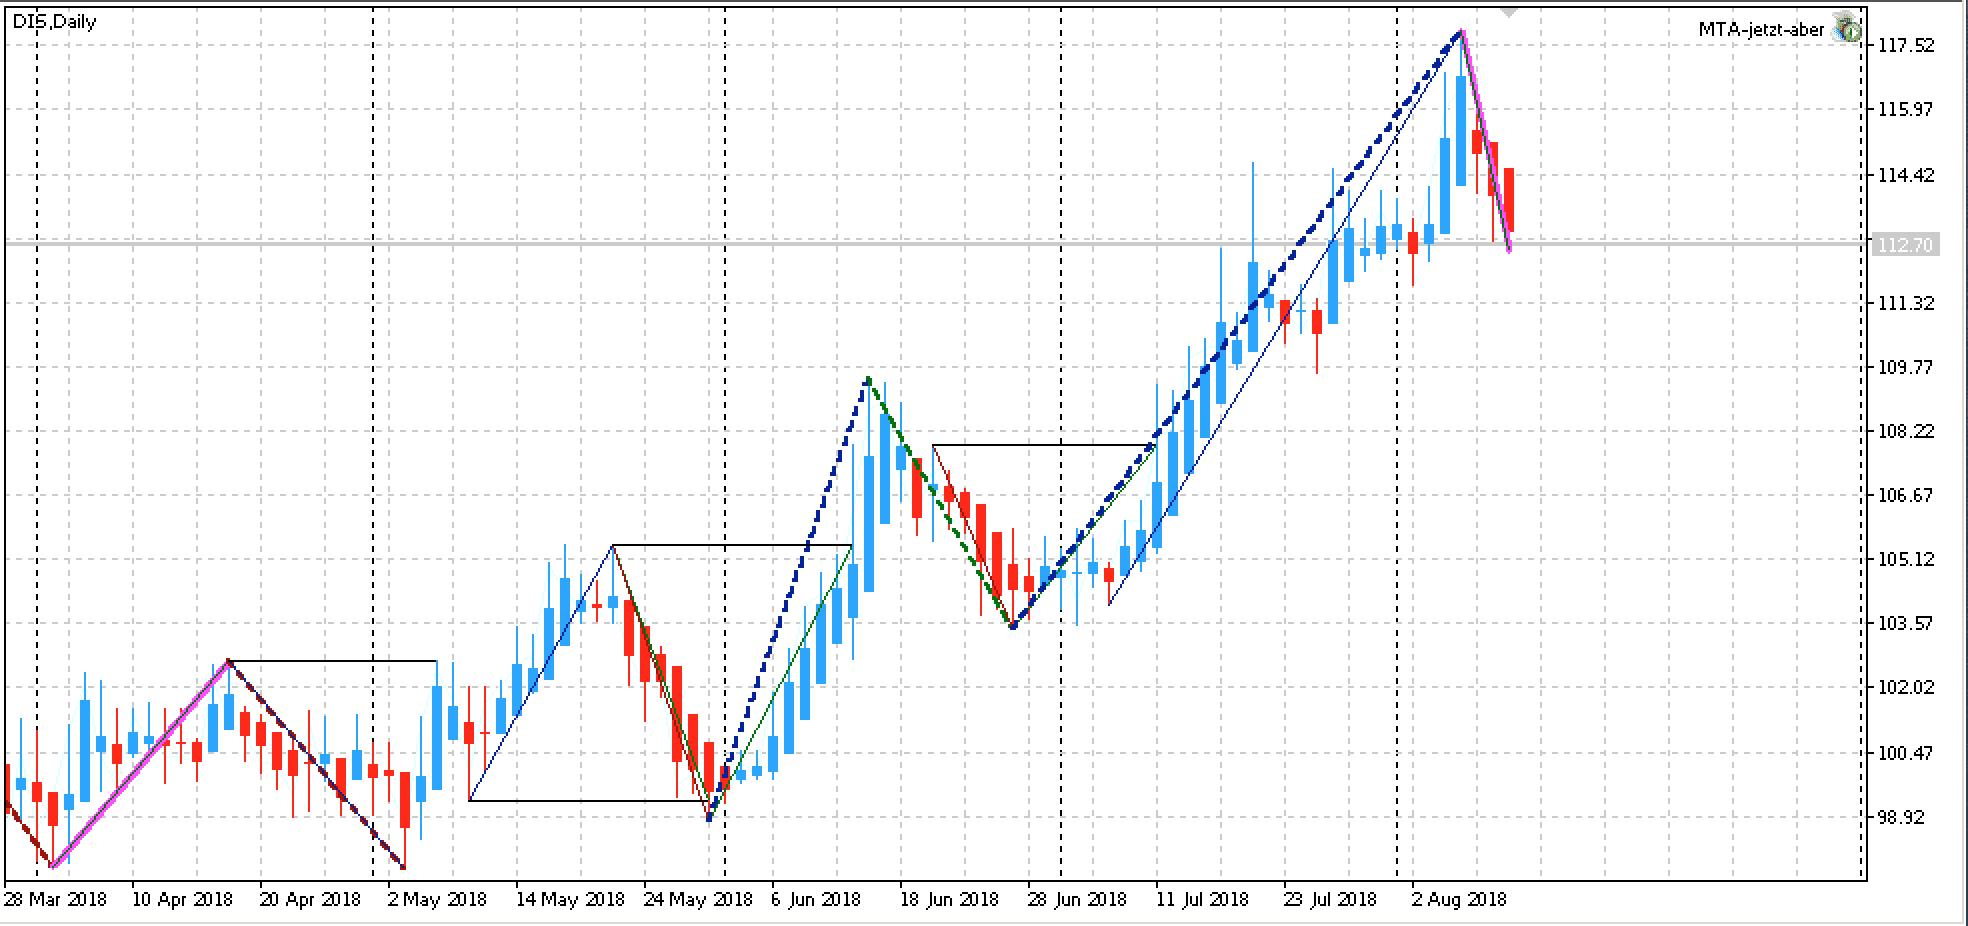Click the 6 Jun 2018 date label
This screenshot has height=926, width=1968.
(x=816, y=899)
